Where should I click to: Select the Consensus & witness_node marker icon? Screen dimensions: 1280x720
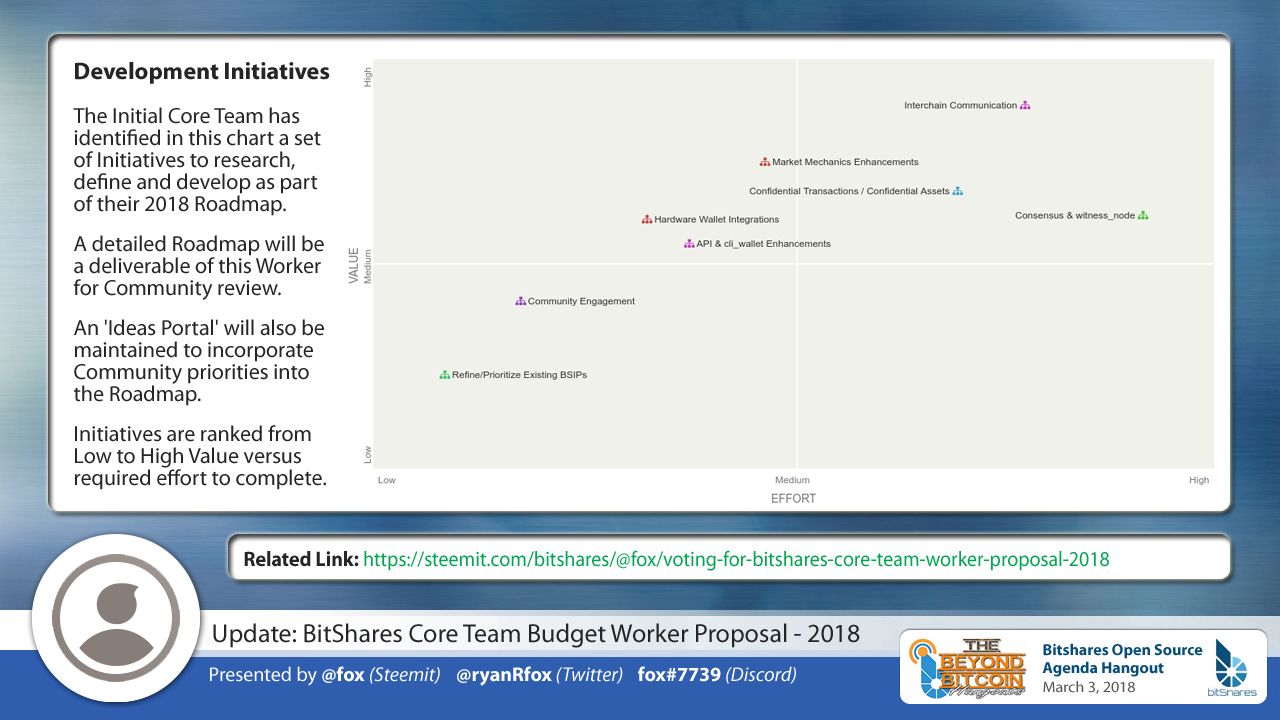tap(1143, 215)
